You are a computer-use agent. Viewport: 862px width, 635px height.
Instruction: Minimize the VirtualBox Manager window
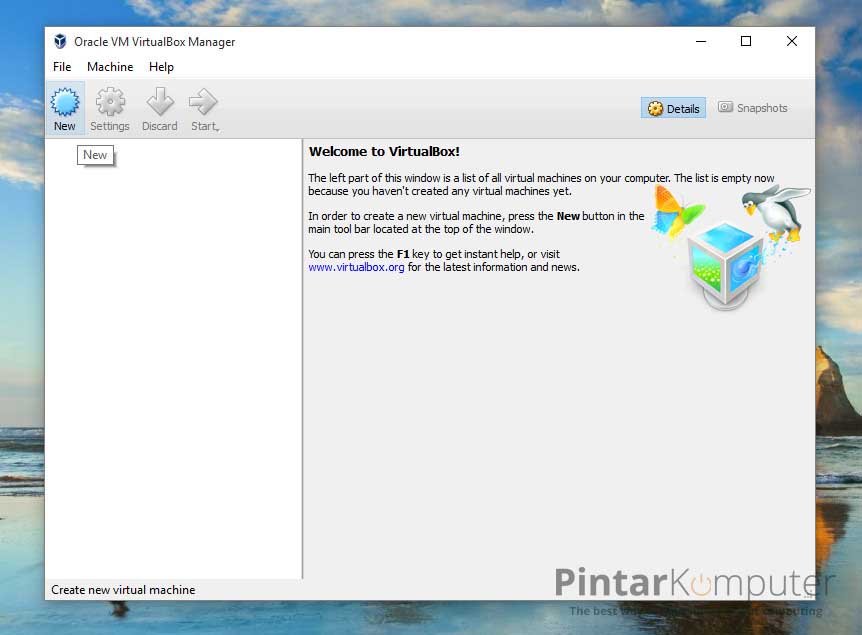[x=701, y=41]
